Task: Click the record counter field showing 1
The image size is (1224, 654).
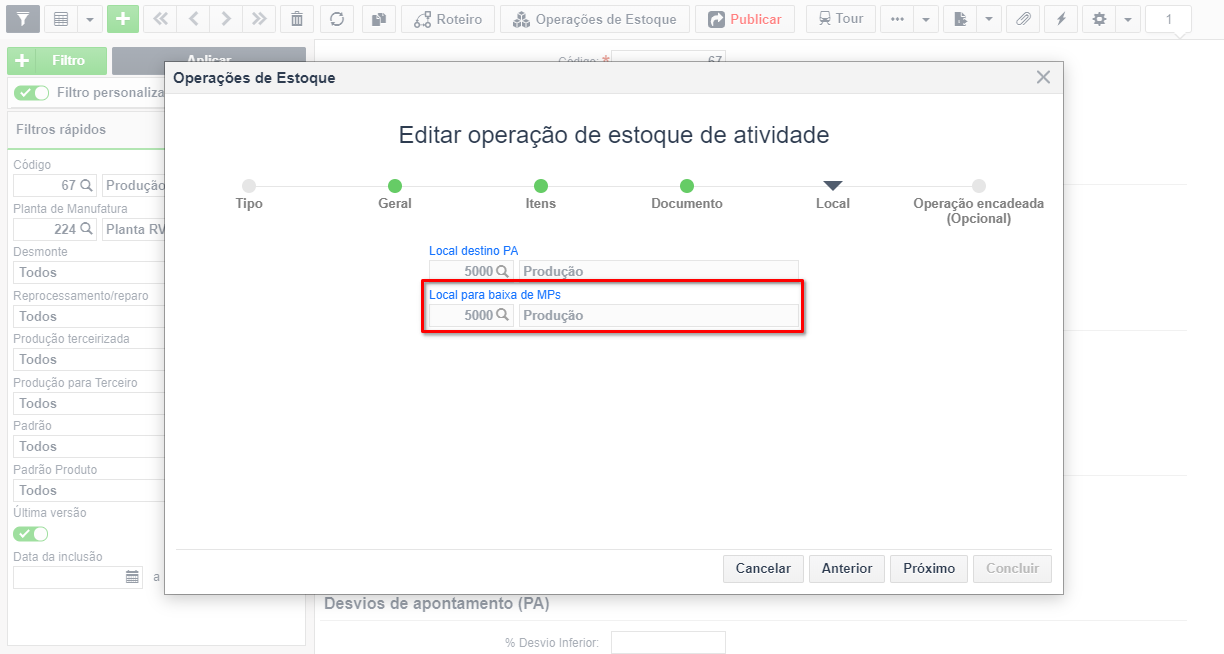Action: [x=1168, y=19]
